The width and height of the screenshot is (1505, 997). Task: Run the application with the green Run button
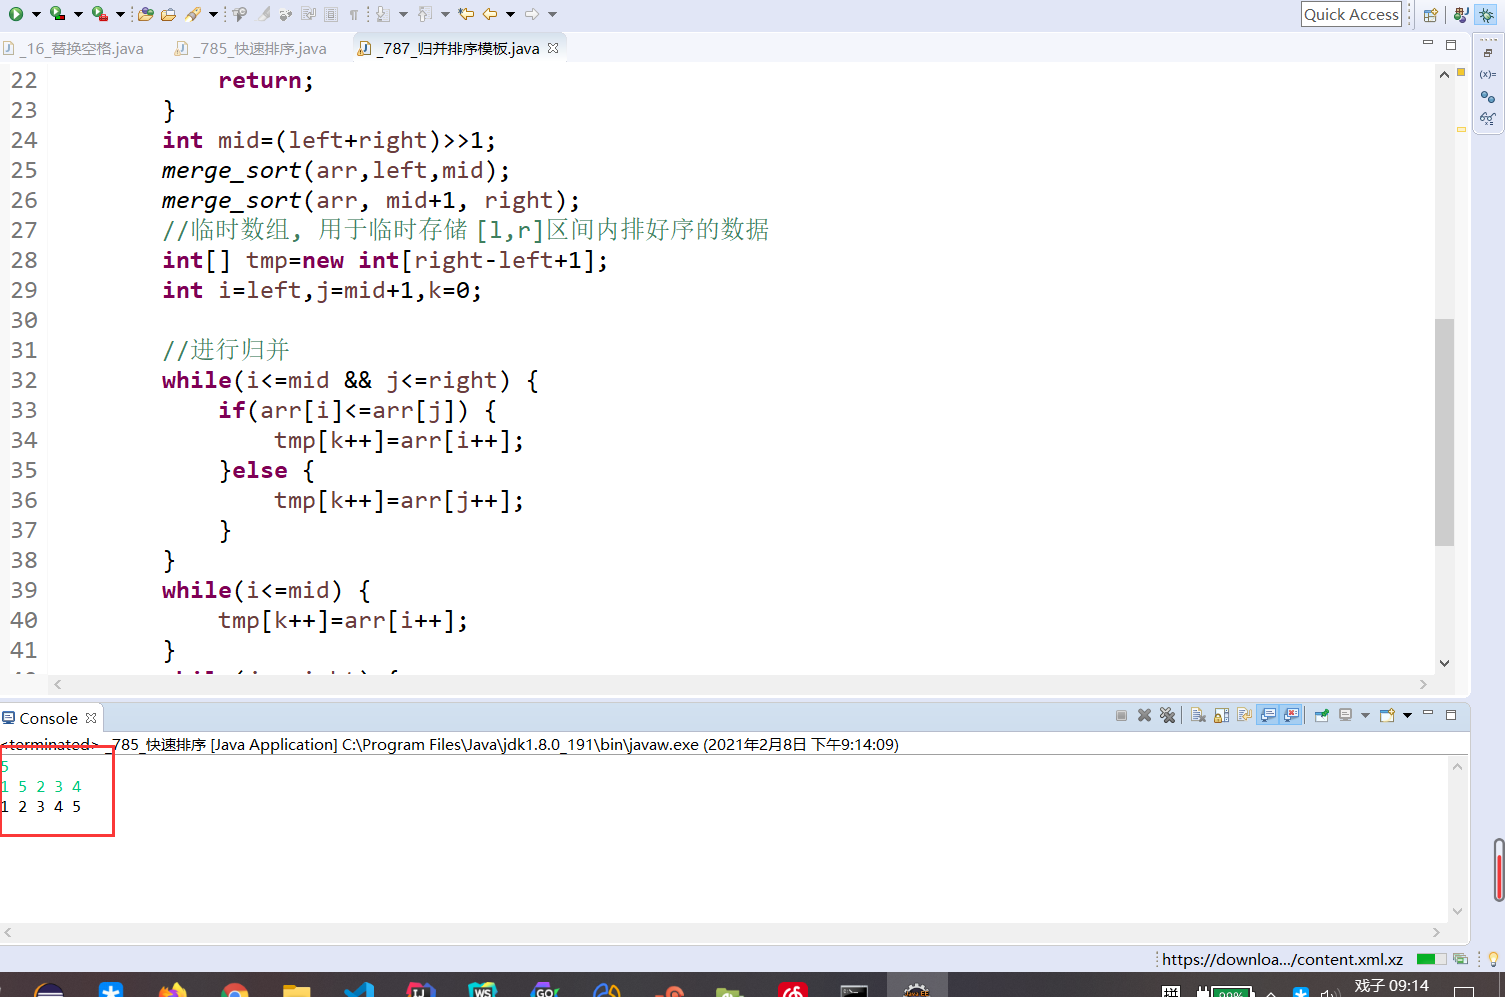[16, 16]
